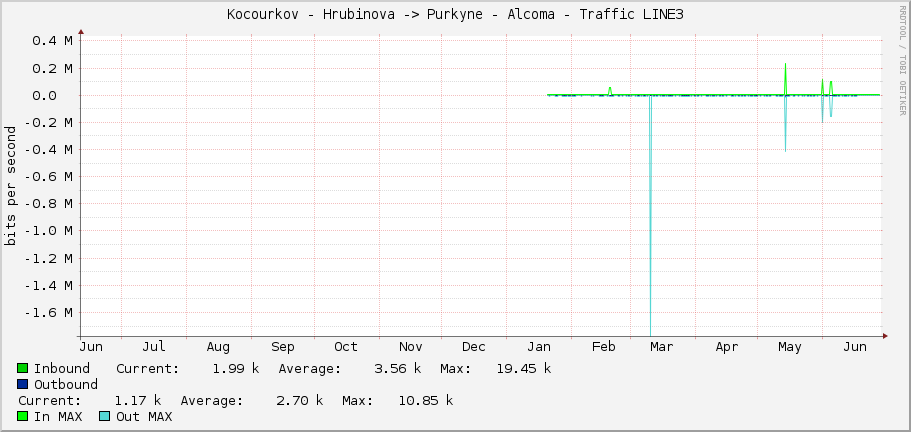911x432 pixels.
Task: Click the In MAX legend label
Action: click(58, 417)
